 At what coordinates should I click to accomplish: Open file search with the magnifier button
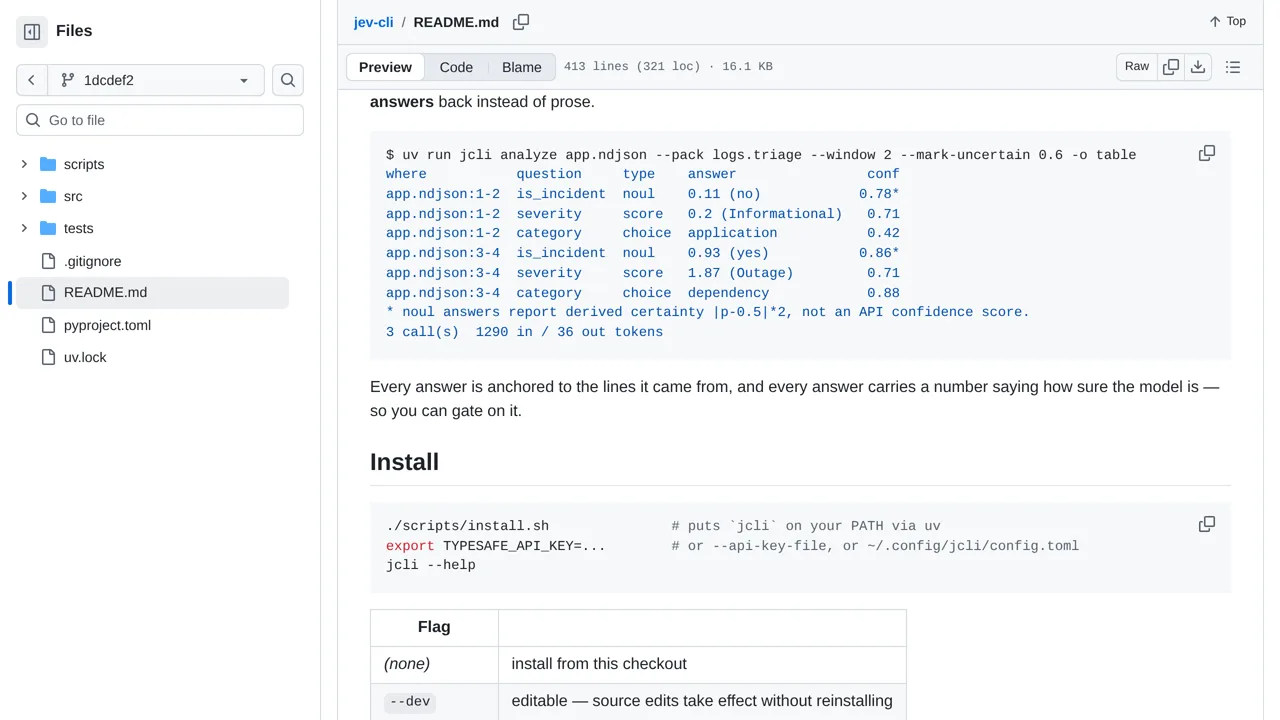click(288, 80)
